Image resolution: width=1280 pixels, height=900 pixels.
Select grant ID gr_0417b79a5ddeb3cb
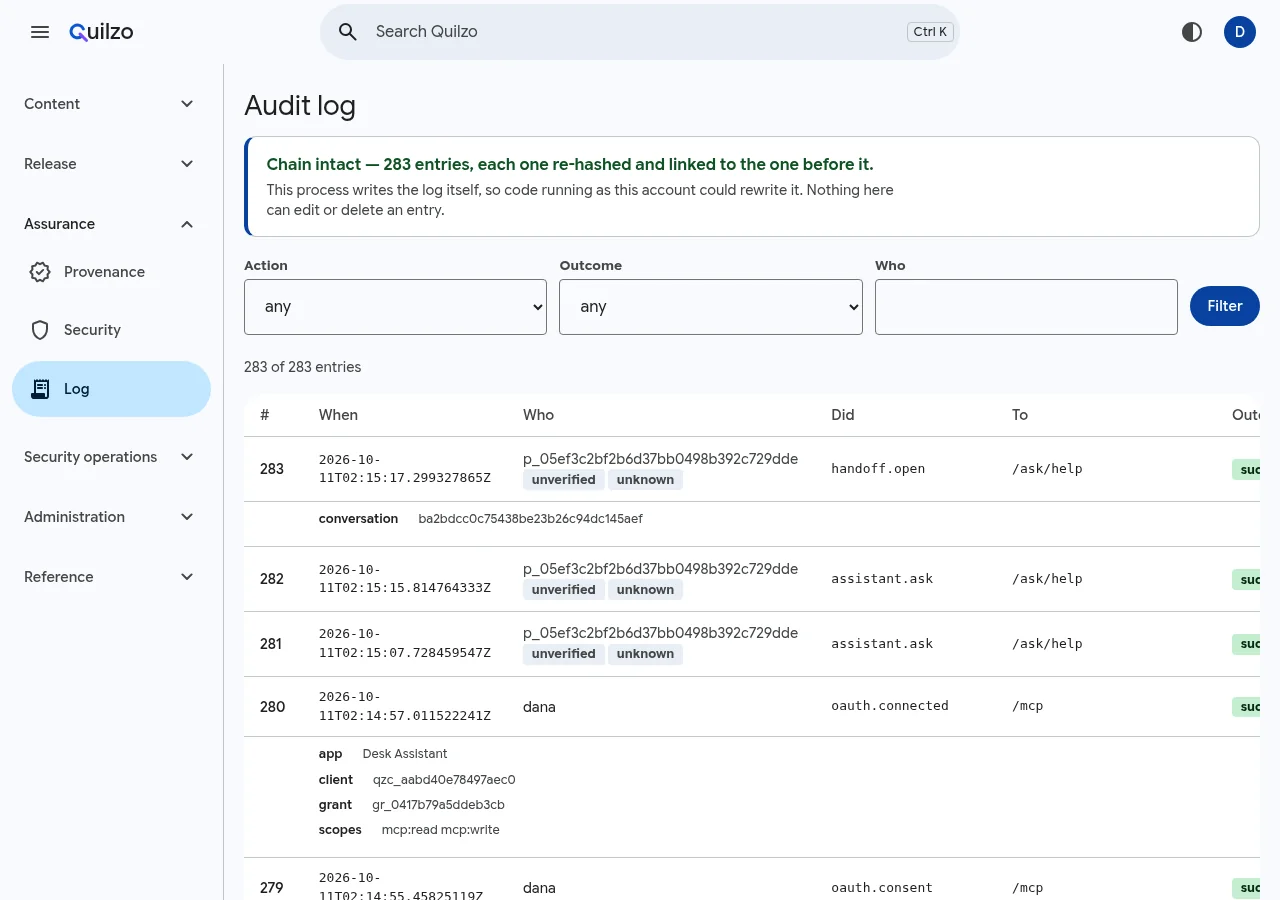tap(438, 805)
